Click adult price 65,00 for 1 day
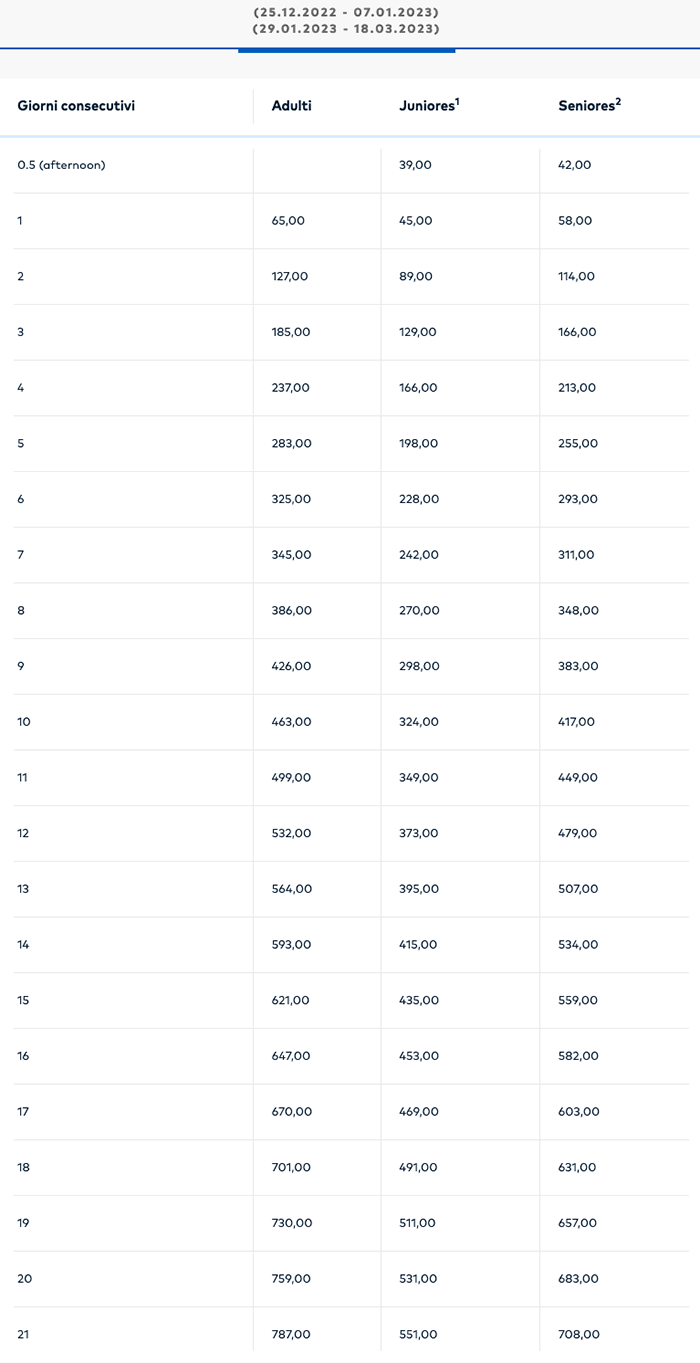This screenshot has width=700, height=1363. (x=288, y=221)
